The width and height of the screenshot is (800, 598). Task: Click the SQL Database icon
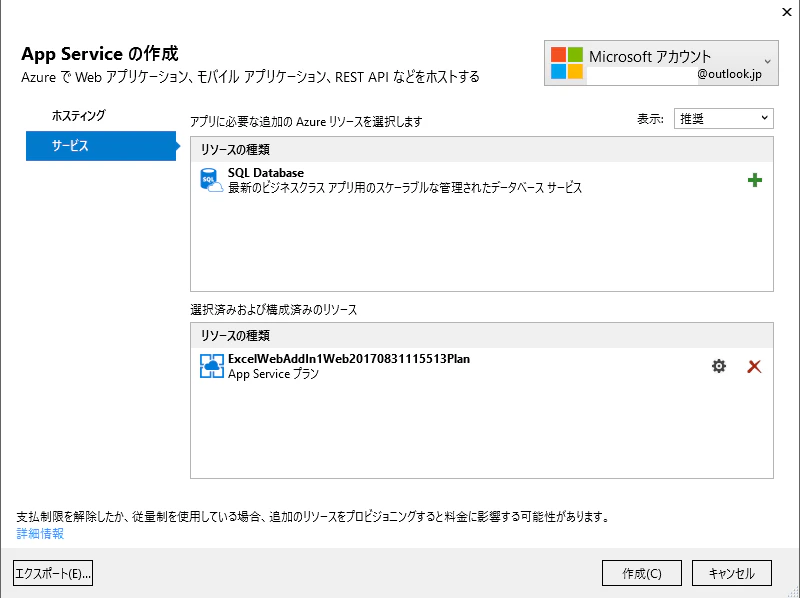click(x=211, y=180)
